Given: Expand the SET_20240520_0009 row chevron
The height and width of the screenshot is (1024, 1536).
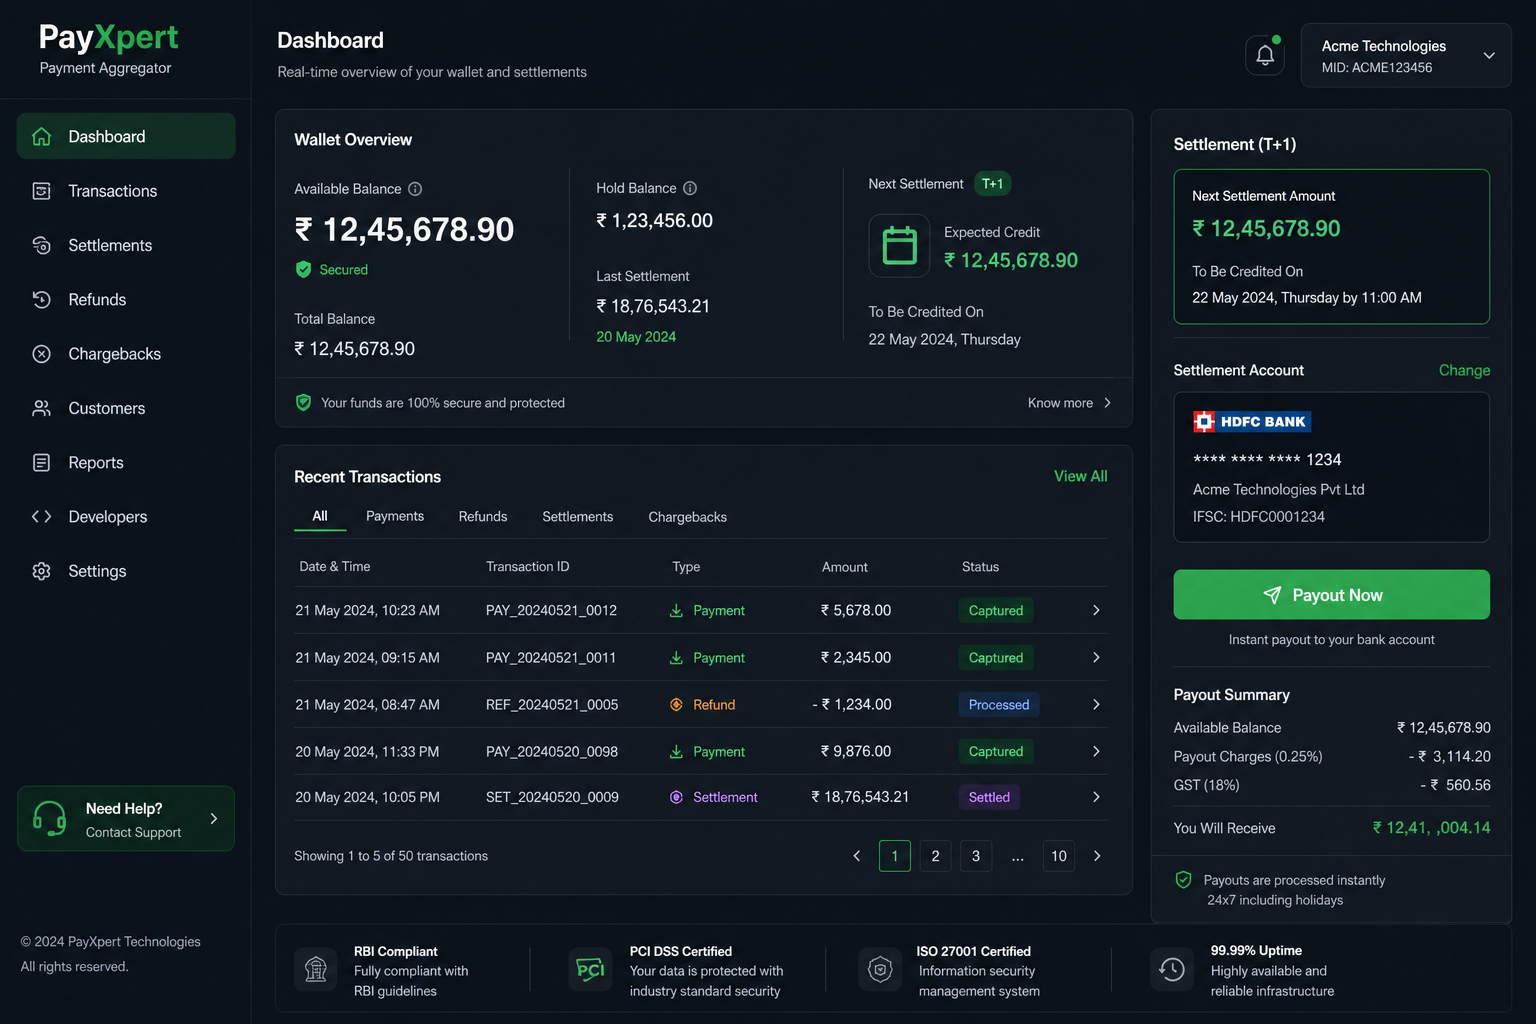Looking at the screenshot, I should (x=1096, y=797).
